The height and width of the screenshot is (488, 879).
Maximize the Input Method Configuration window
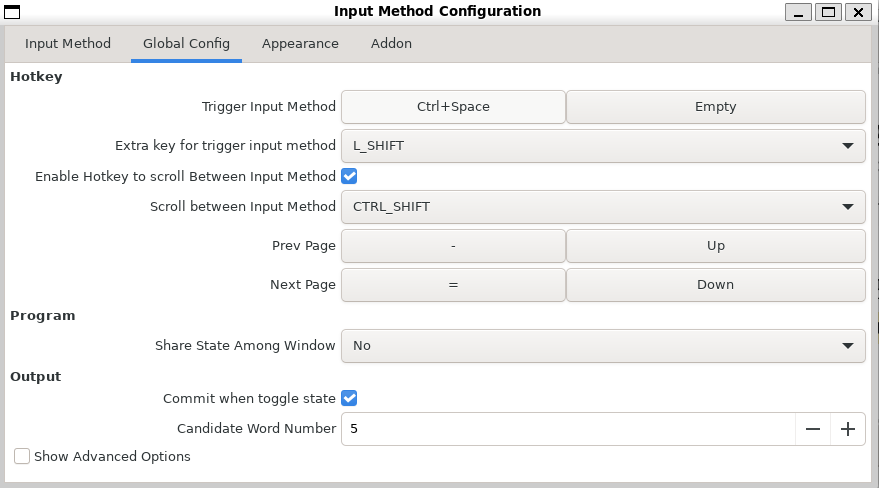point(828,12)
